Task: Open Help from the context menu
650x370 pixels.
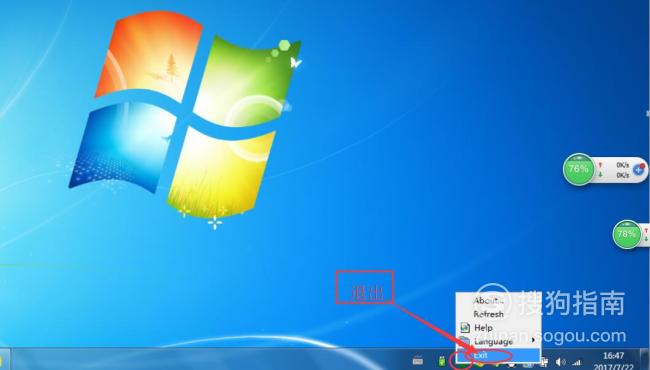Action: click(498, 328)
